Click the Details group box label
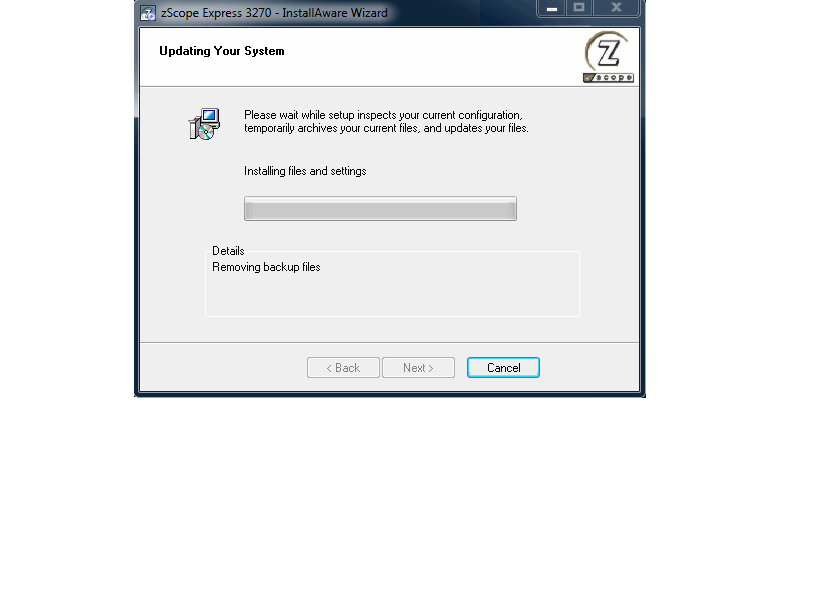This screenshot has width=835, height=600. [x=228, y=251]
